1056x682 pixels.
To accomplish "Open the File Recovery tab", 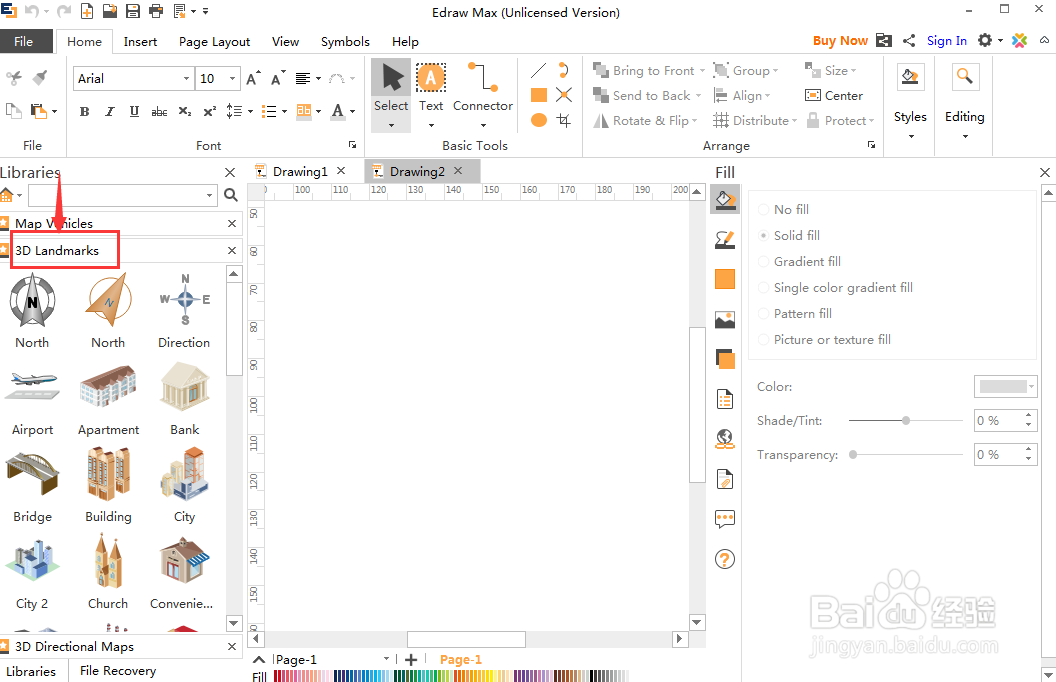I will [x=118, y=671].
